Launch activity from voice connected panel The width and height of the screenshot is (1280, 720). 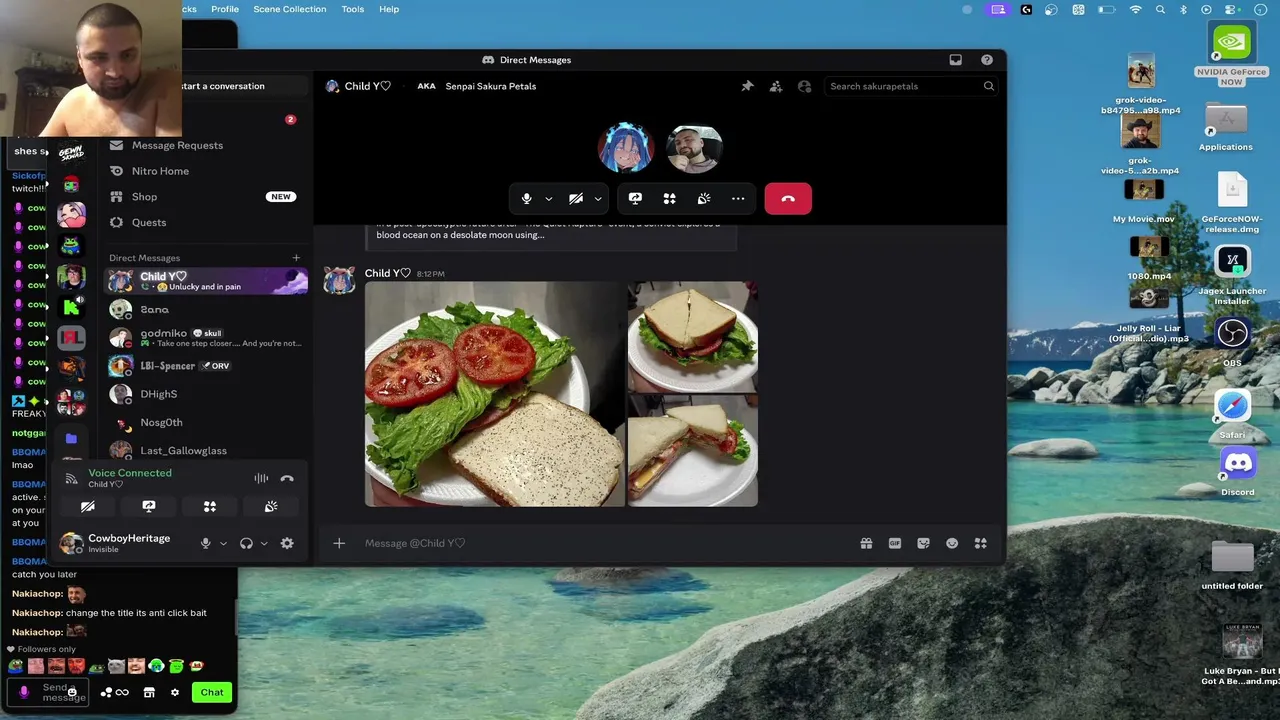coord(210,507)
